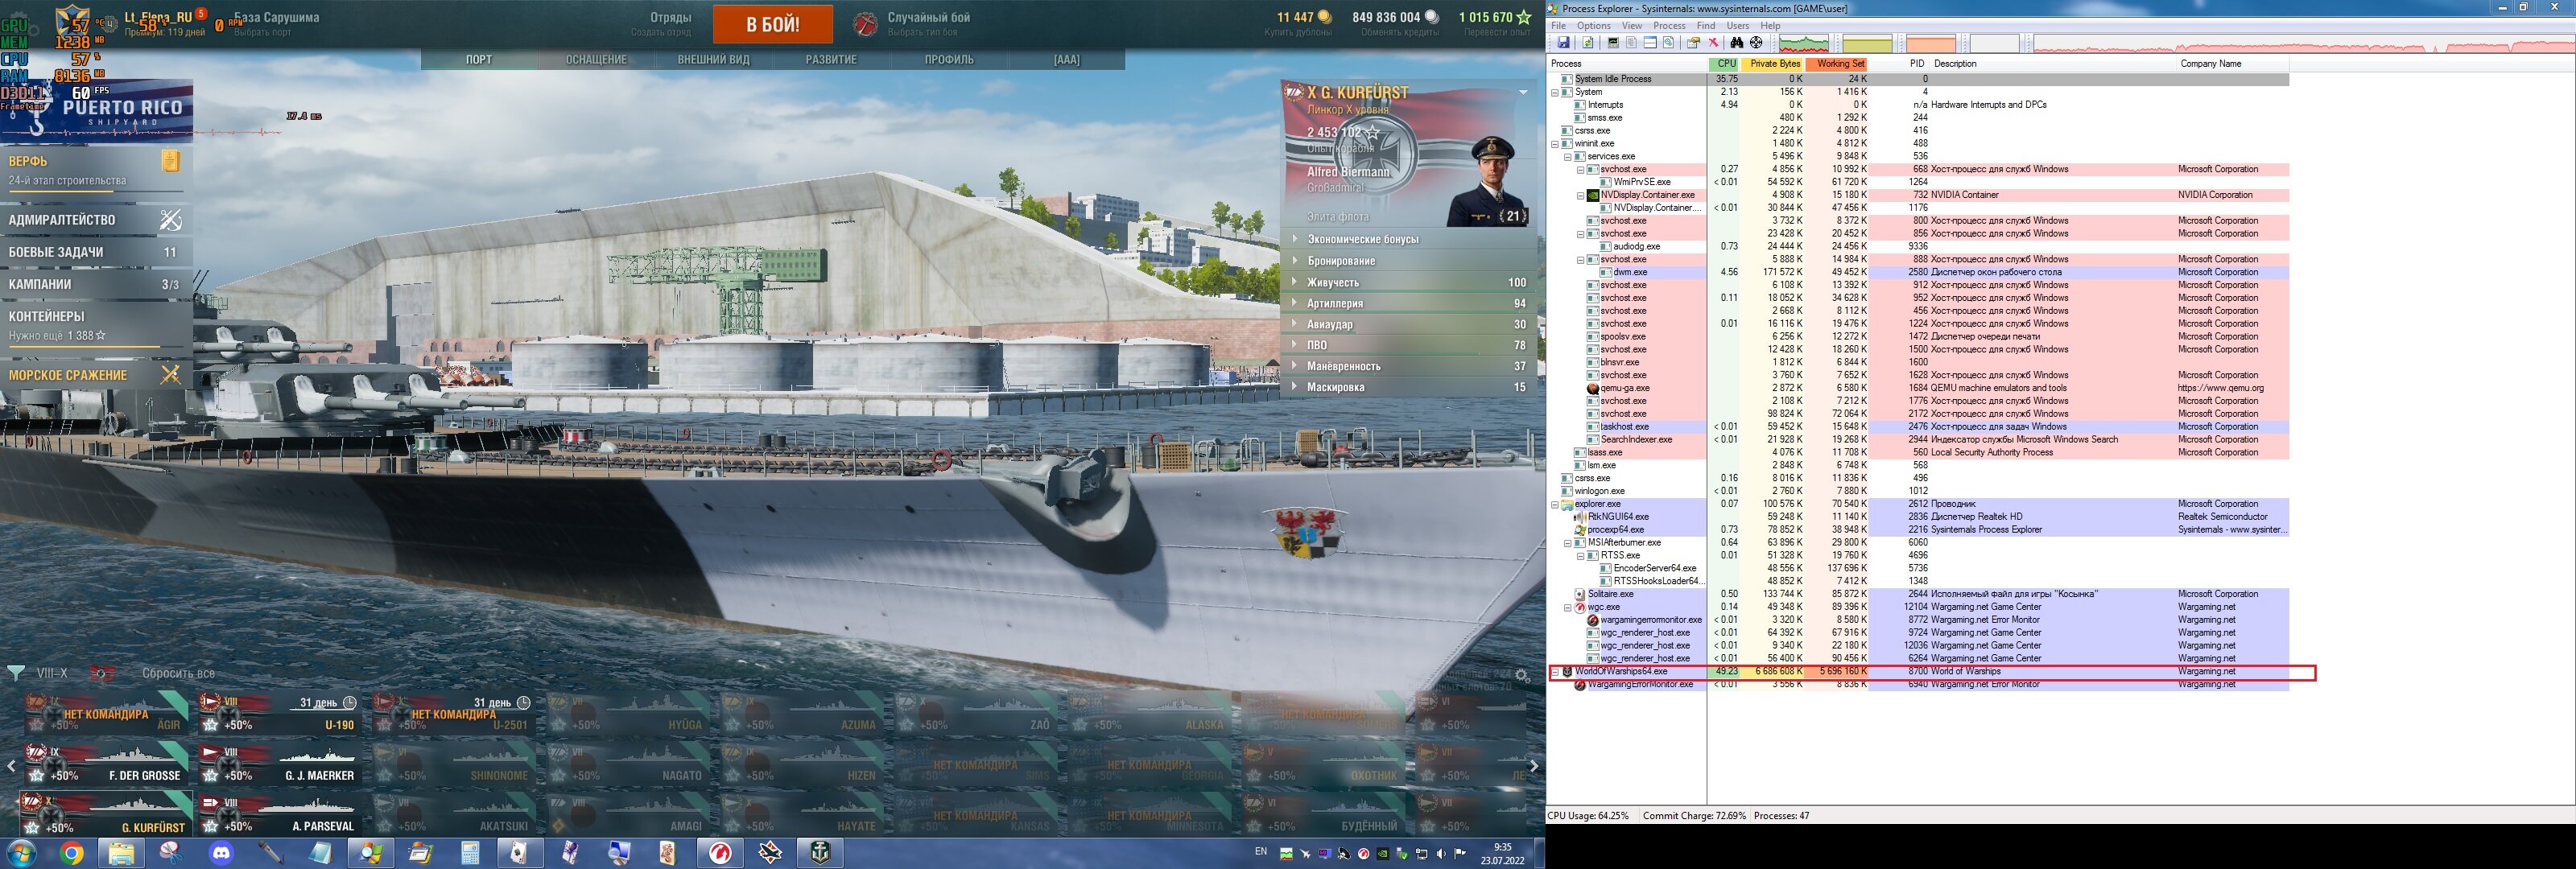Collapse the services.exe tree node
The image size is (2576, 869).
(x=1568, y=156)
